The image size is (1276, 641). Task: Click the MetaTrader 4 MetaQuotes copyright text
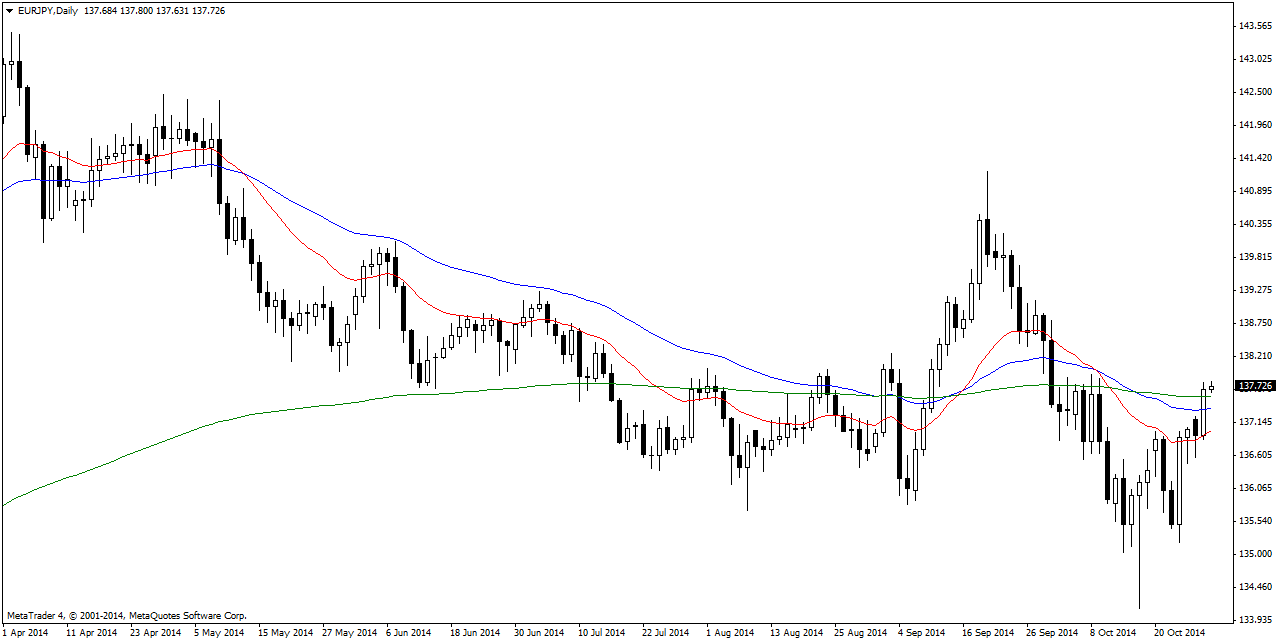[126, 616]
